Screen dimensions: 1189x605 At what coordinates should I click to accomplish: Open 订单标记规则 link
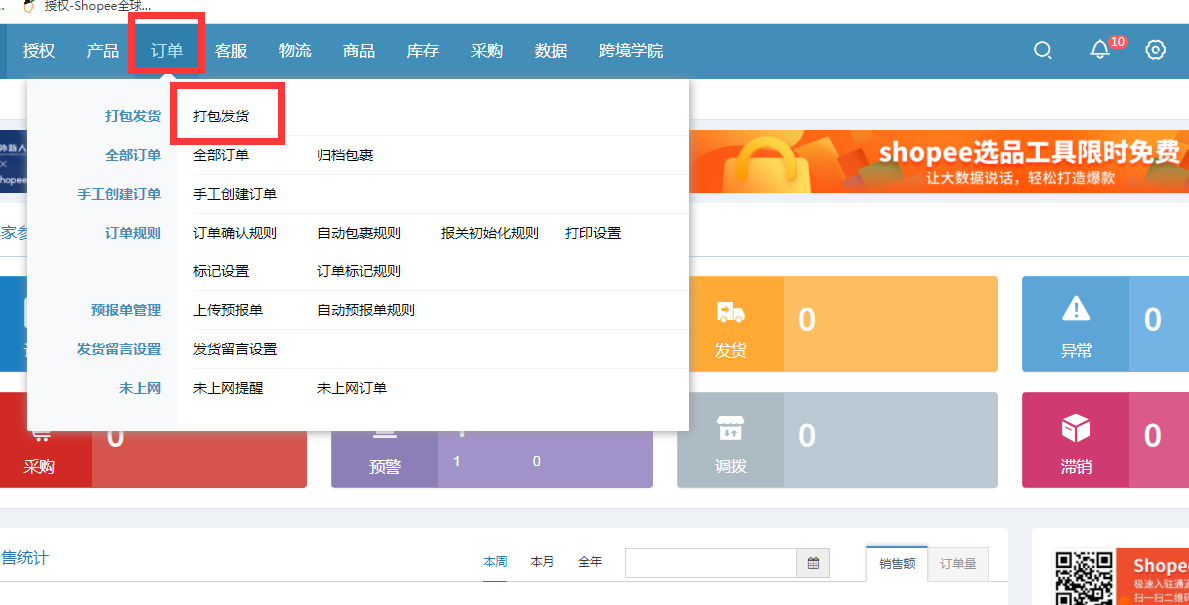coord(359,271)
